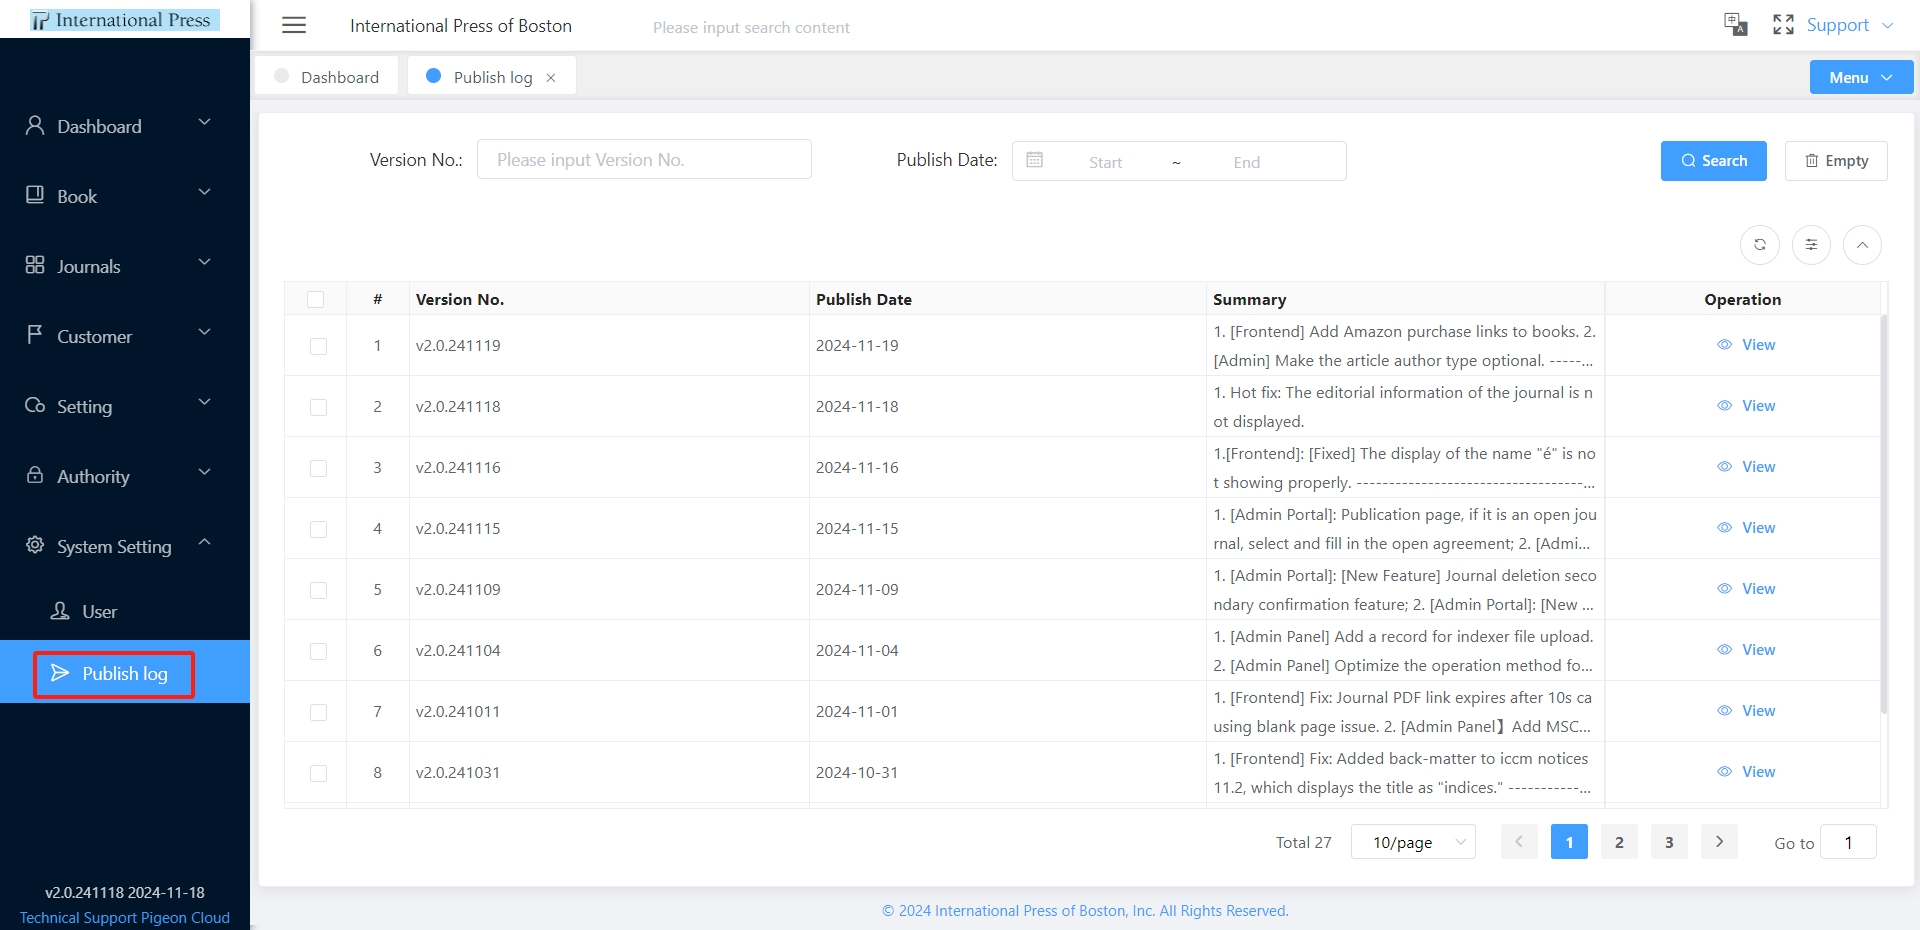Go to previous page arrow
This screenshot has width=1920, height=930.
(1519, 842)
